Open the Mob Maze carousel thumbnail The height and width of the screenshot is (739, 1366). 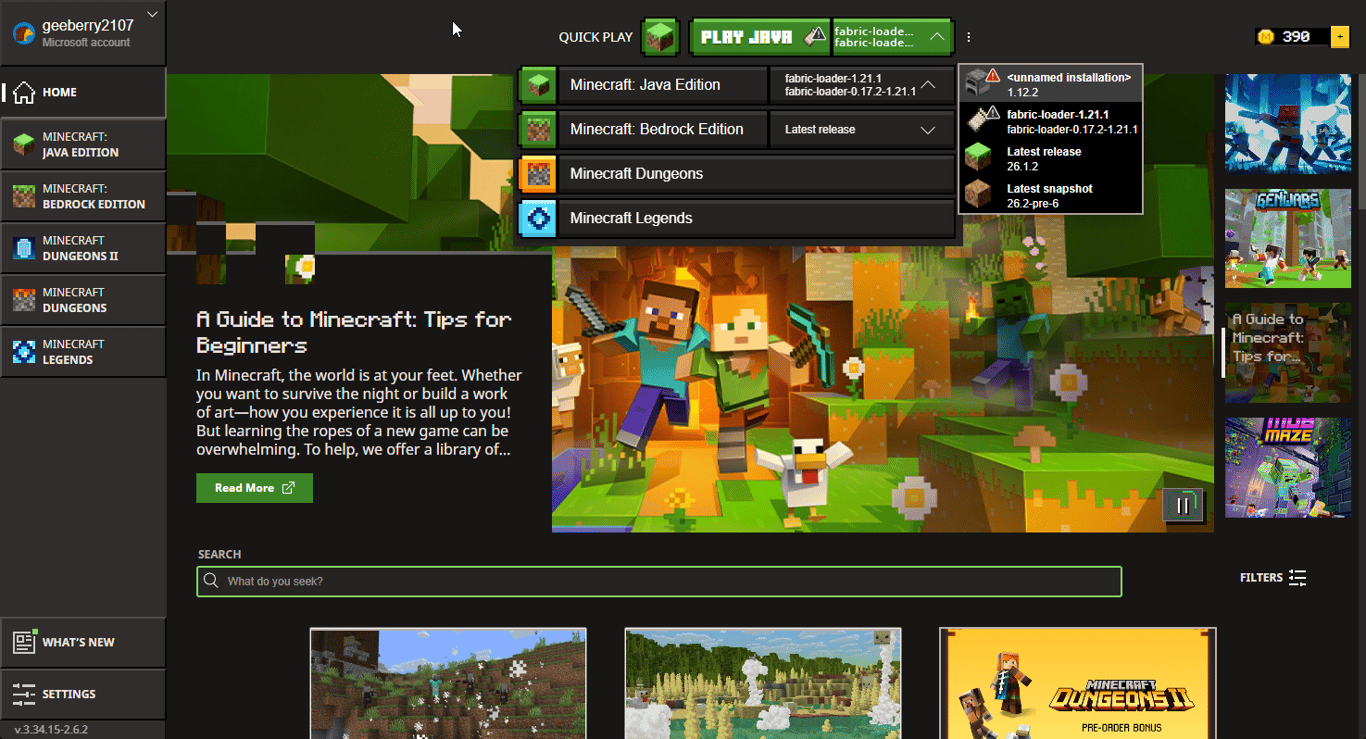[1288, 468]
